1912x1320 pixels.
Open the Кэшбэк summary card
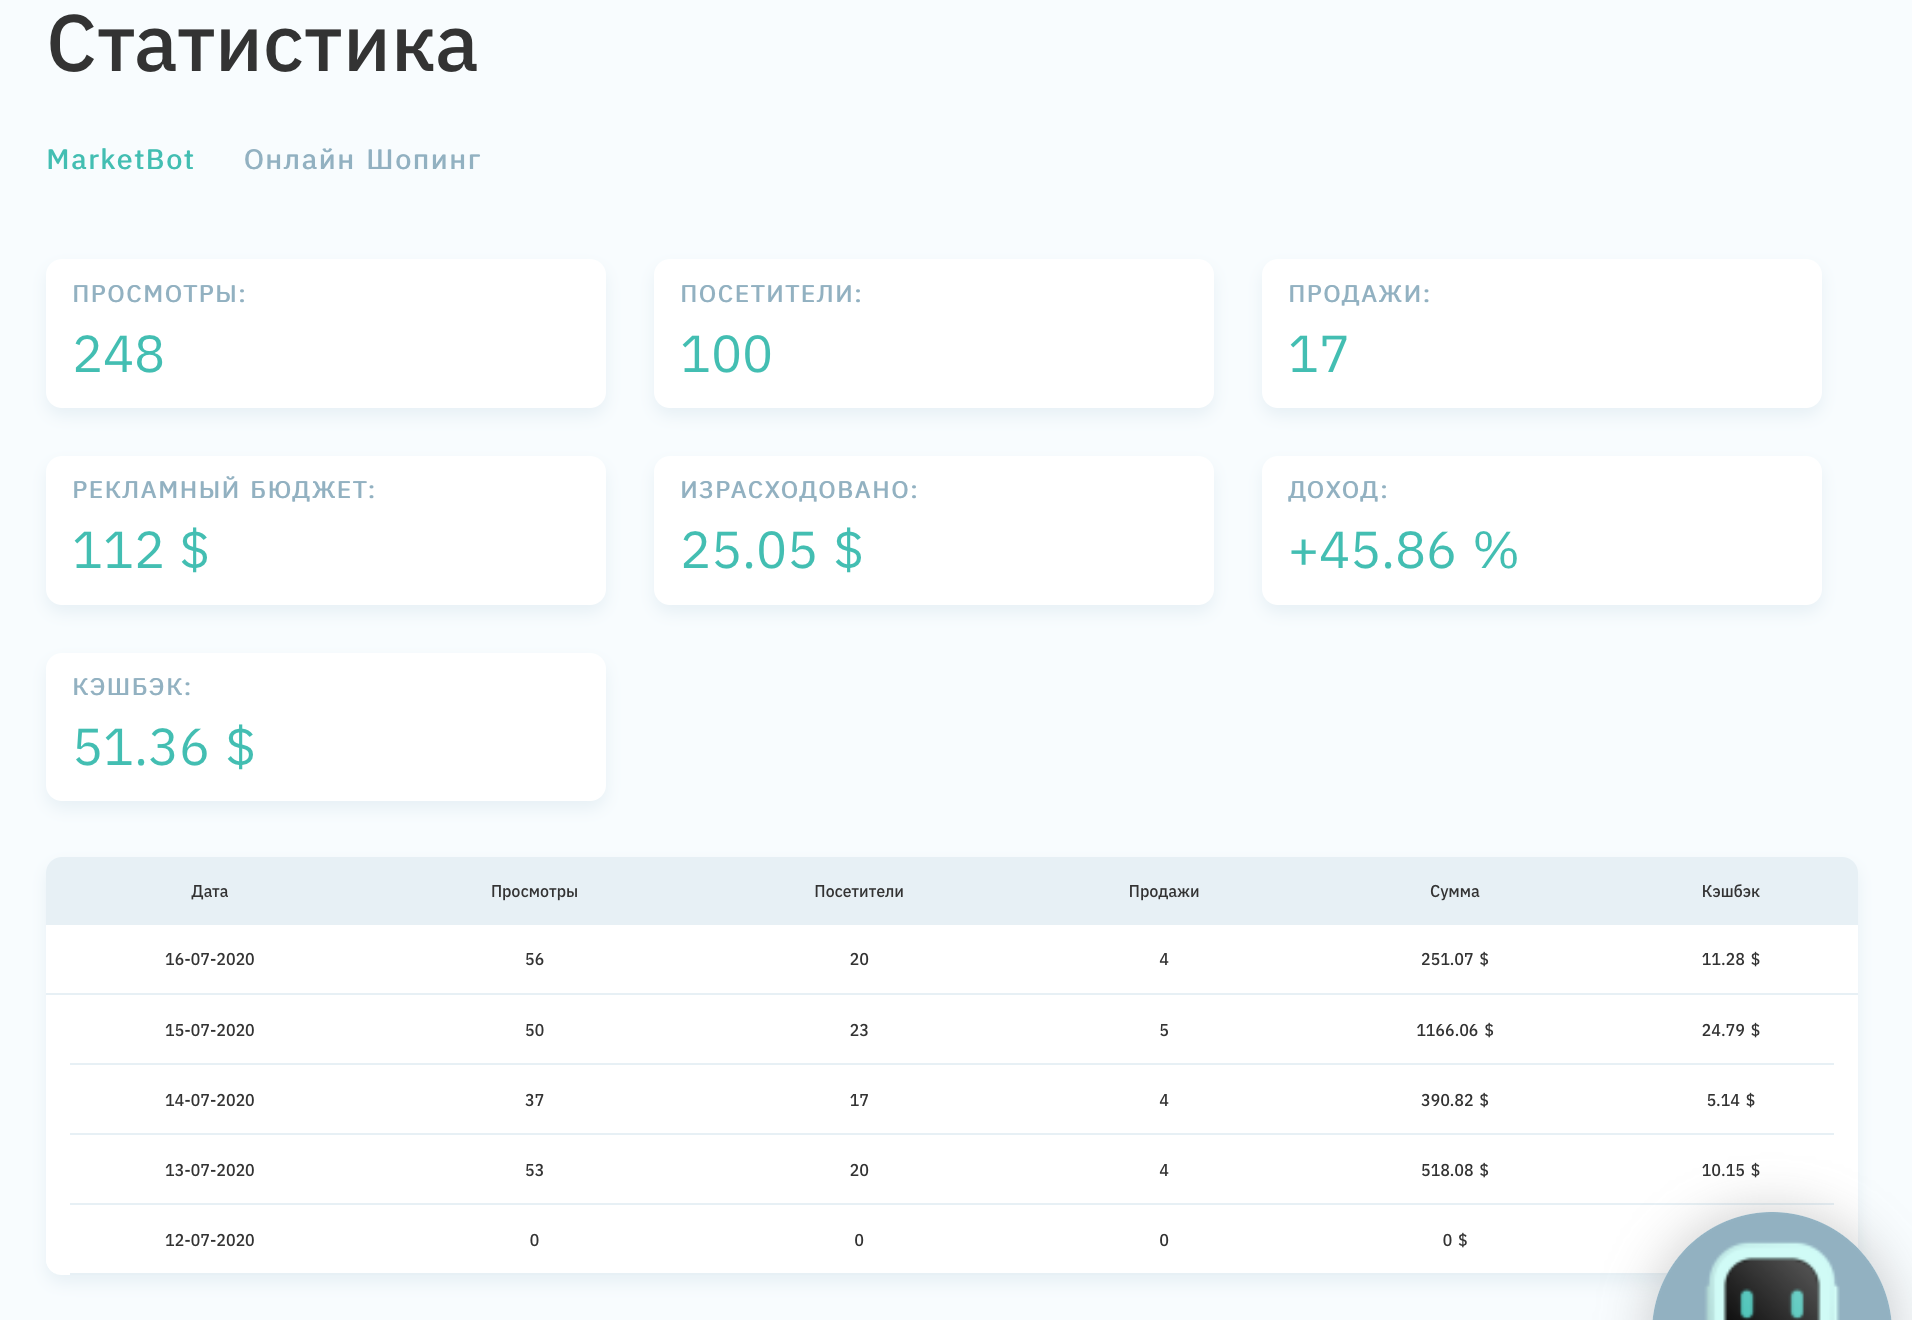tap(326, 727)
